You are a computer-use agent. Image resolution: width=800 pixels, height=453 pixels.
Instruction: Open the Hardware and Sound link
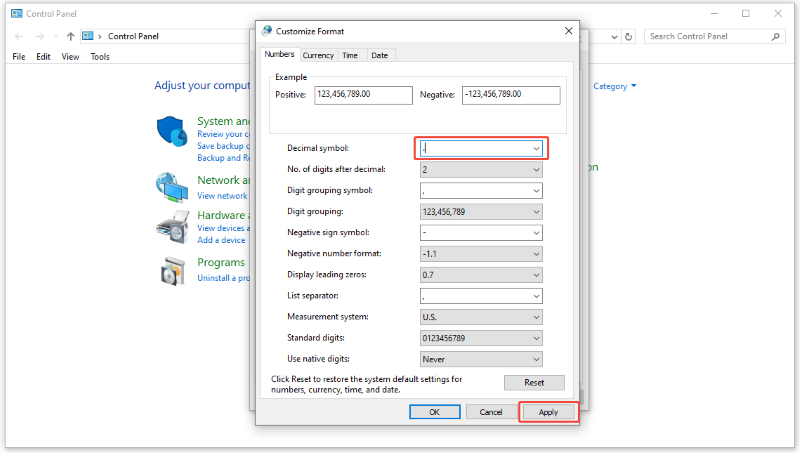pyautogui.click(x=223, y=215)
